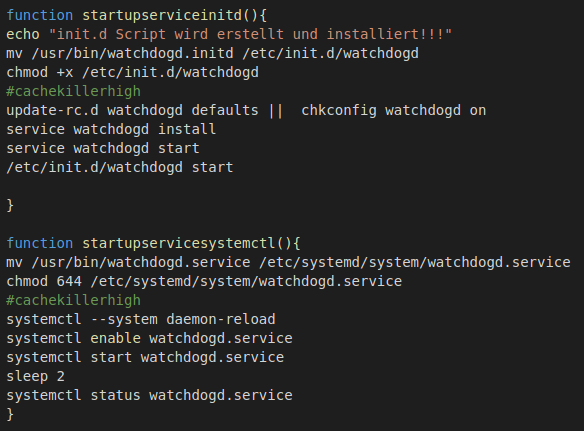Click the /etc/systemd/system/watchdogd.service destination in mv line
This screenshot has width=584, height=431.
coord(415,262)
